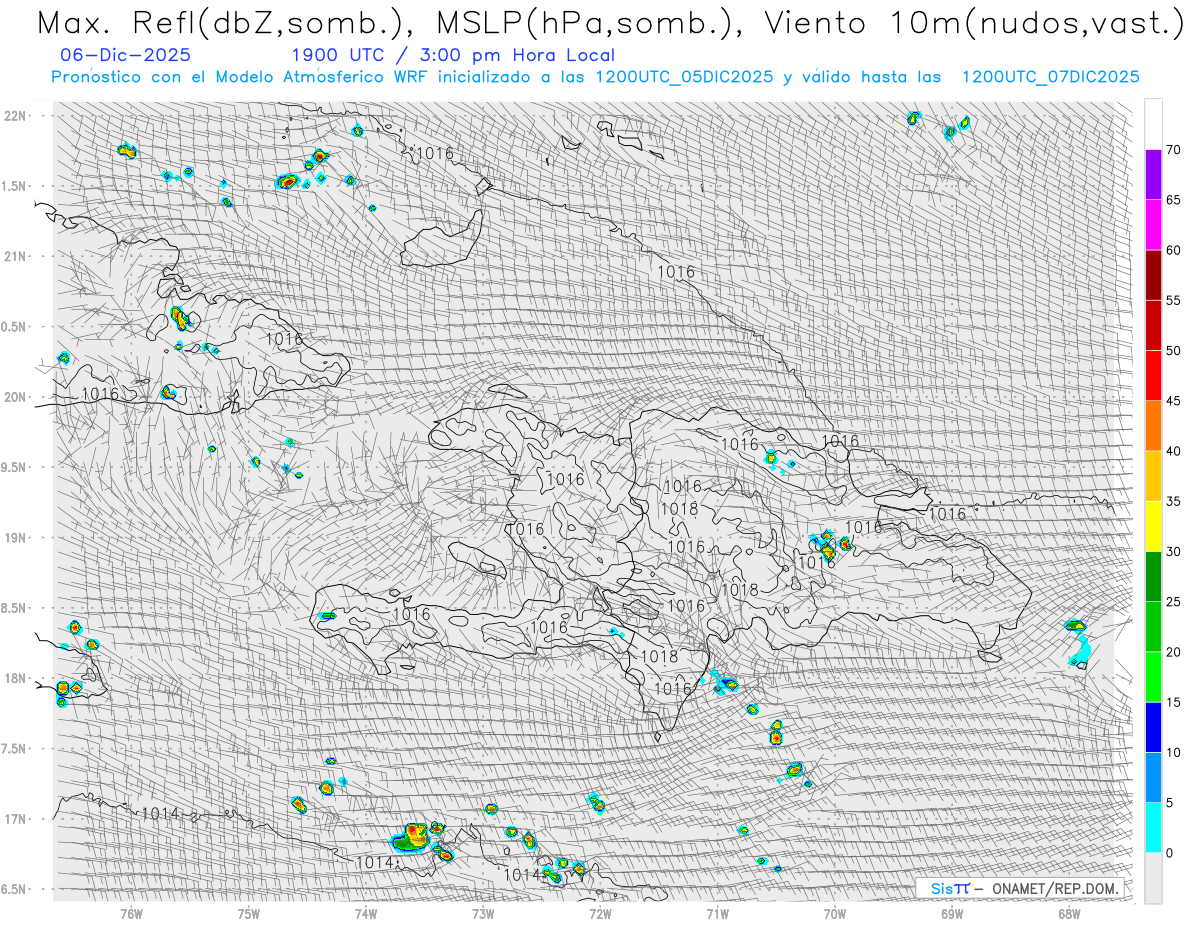The image size is (1200, 927).
Task: Click the '21N' latitude axis label
Action: 17,256
